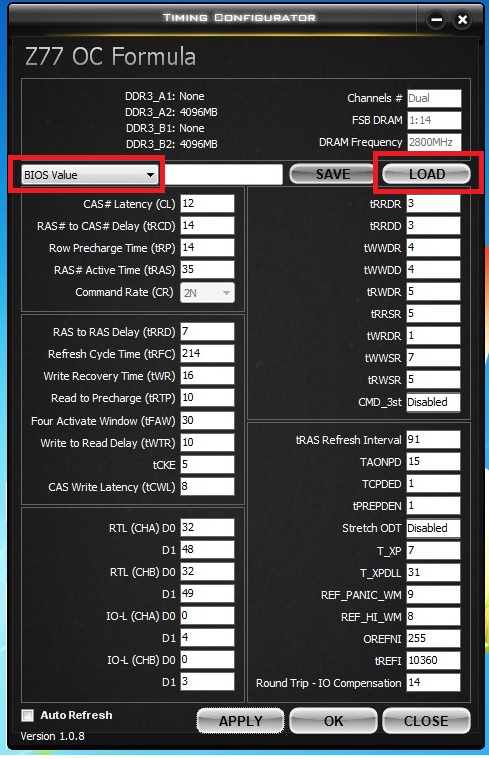Click the SAVE button

[x=332, y=174]
